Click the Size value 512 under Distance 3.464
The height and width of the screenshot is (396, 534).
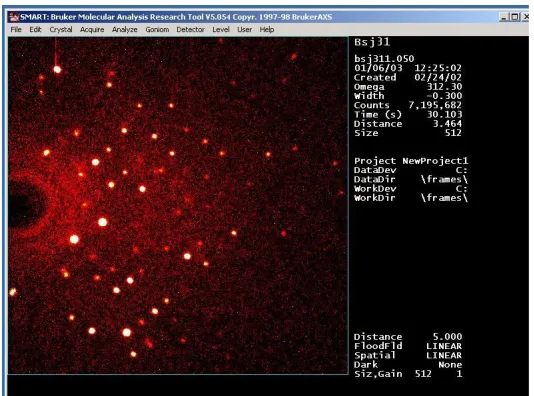453,133
